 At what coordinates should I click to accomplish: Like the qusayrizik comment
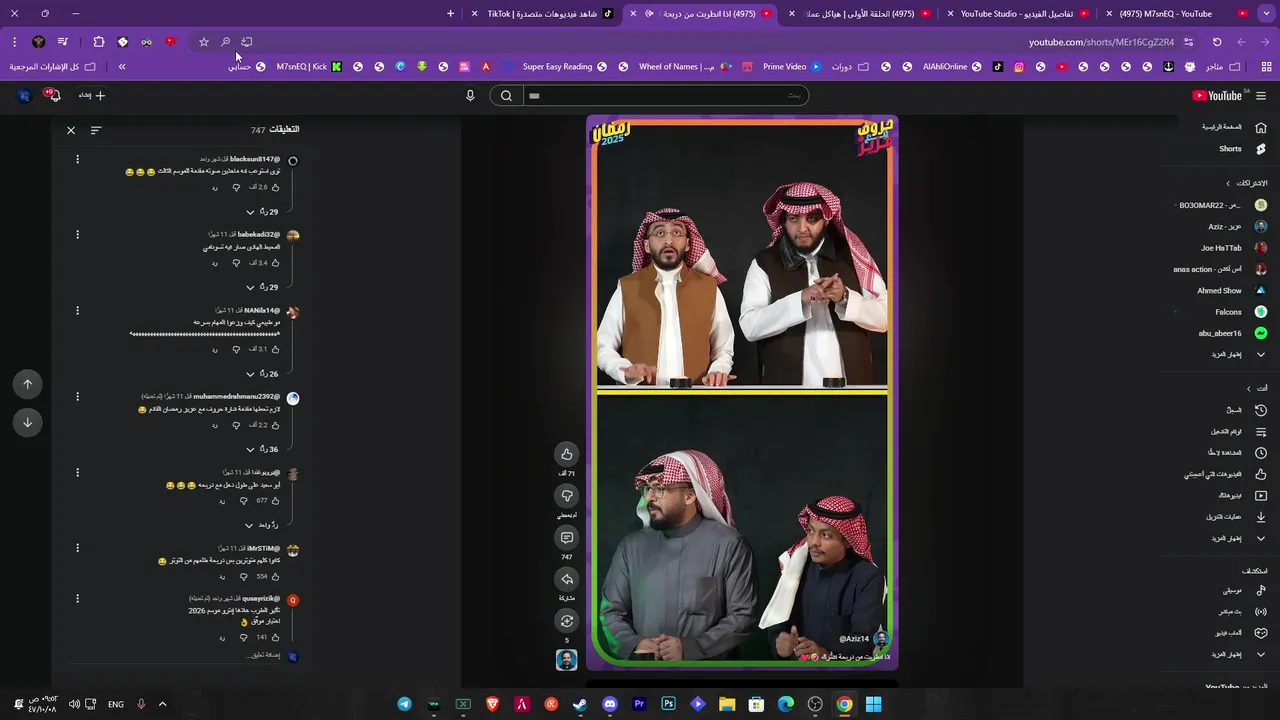click(275, 637)
